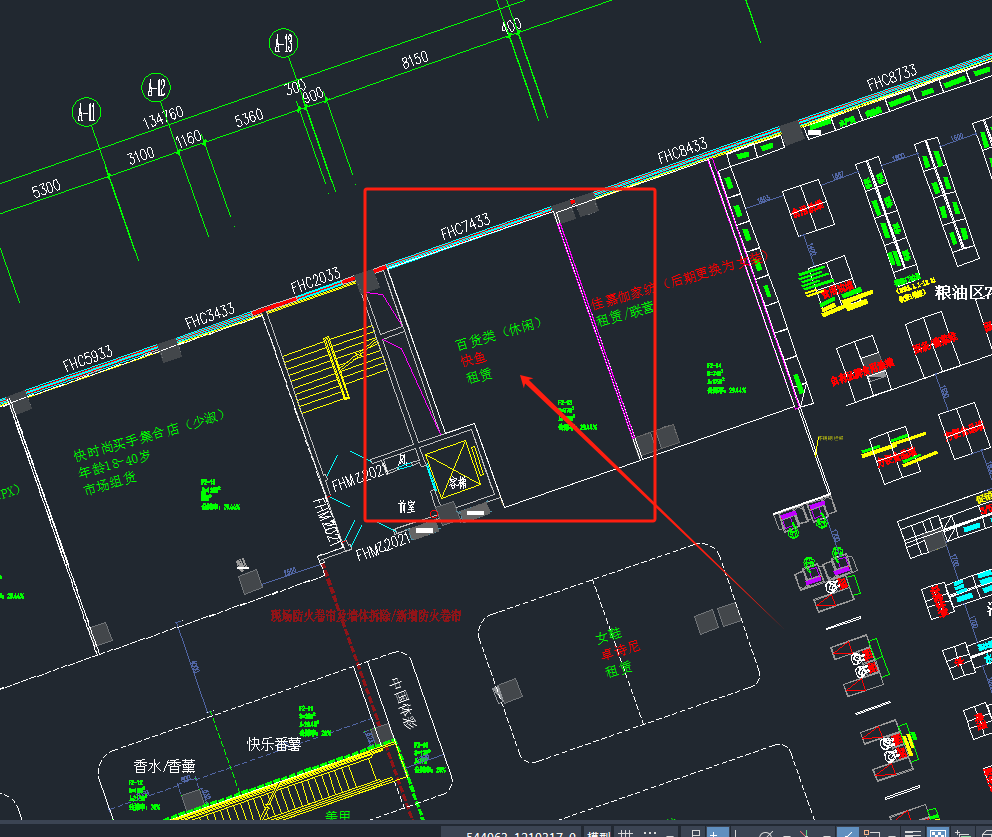This screenshot has height=837, width=992.
Task: Select the 8150 dimension text
Action: pyautogui.click(x=414, y=61)
